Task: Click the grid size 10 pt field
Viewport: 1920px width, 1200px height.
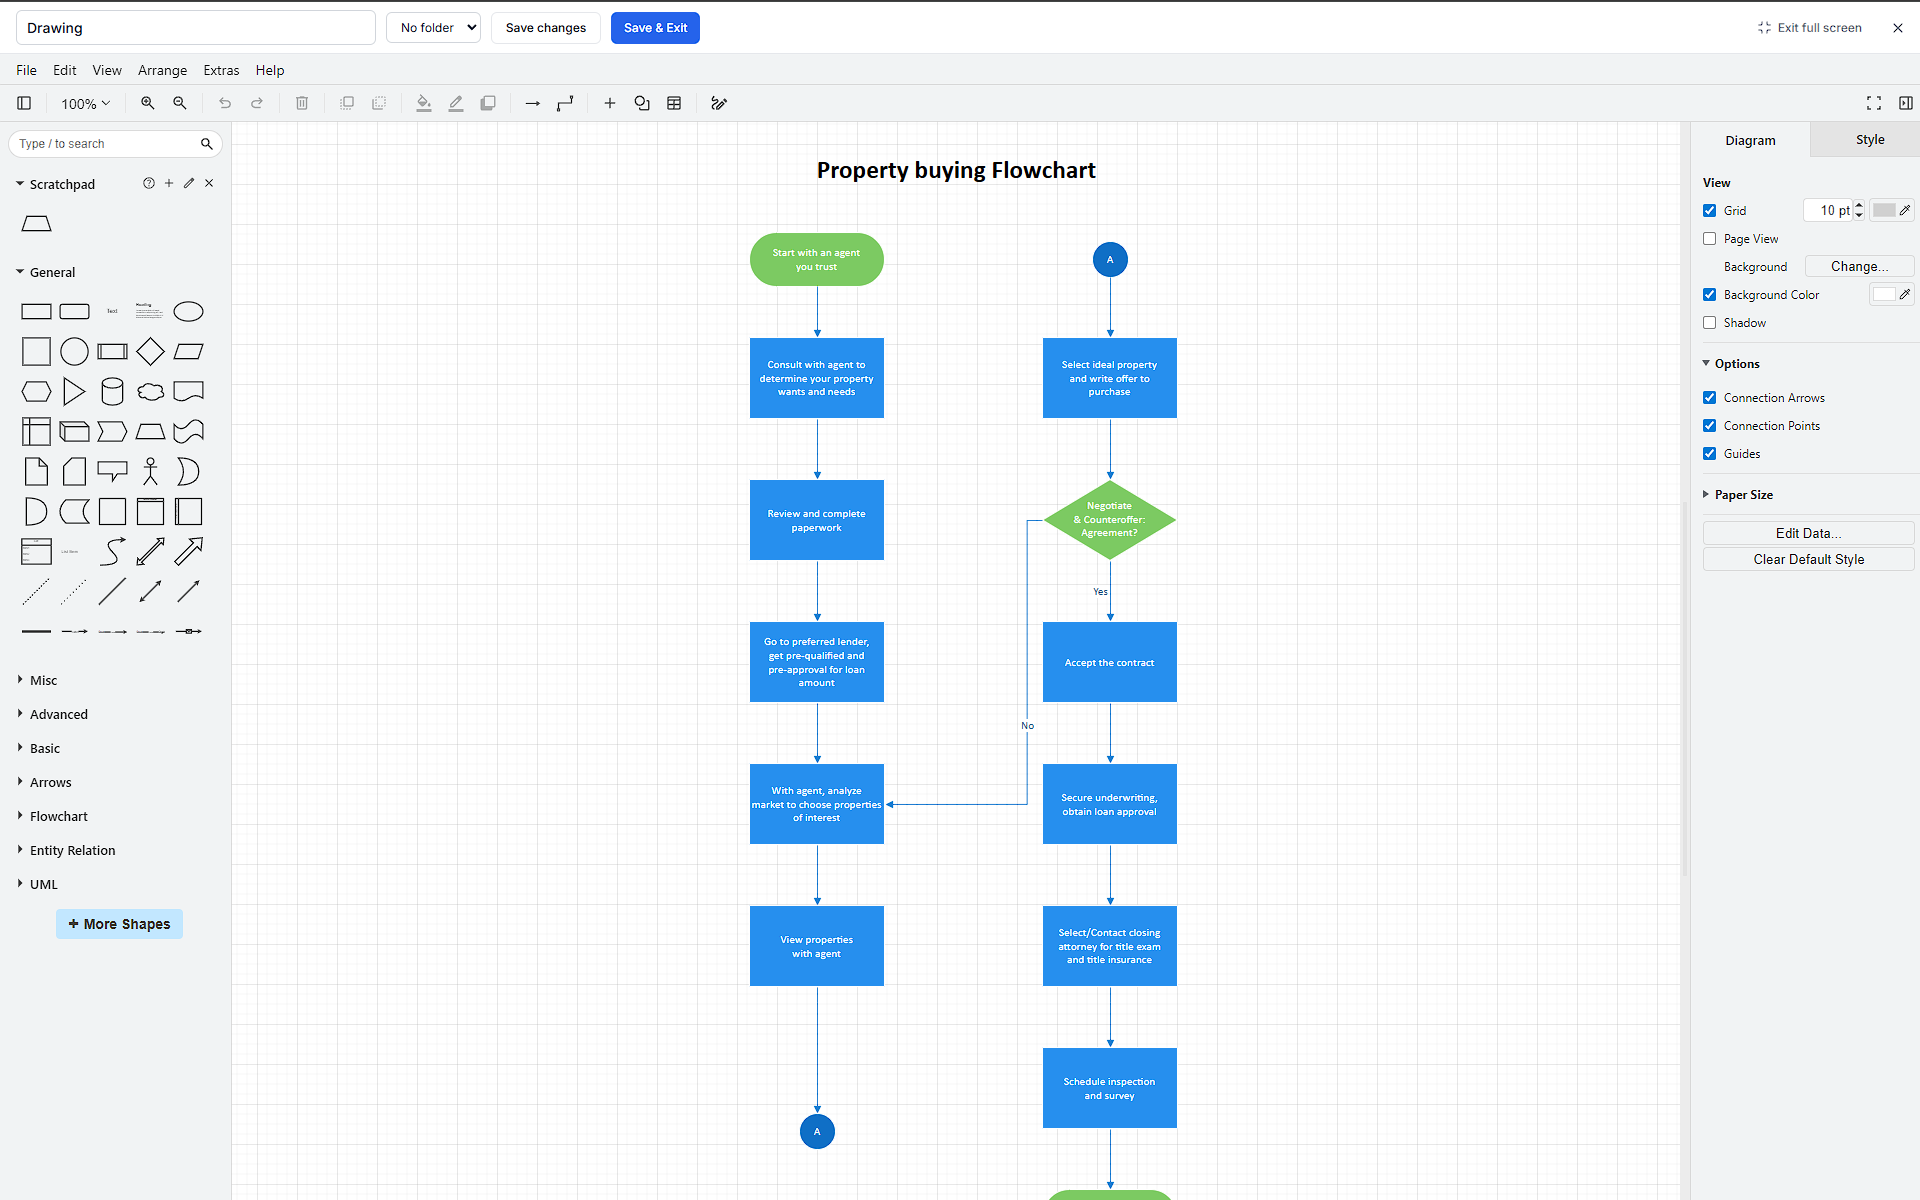Action: [1829, 210]
